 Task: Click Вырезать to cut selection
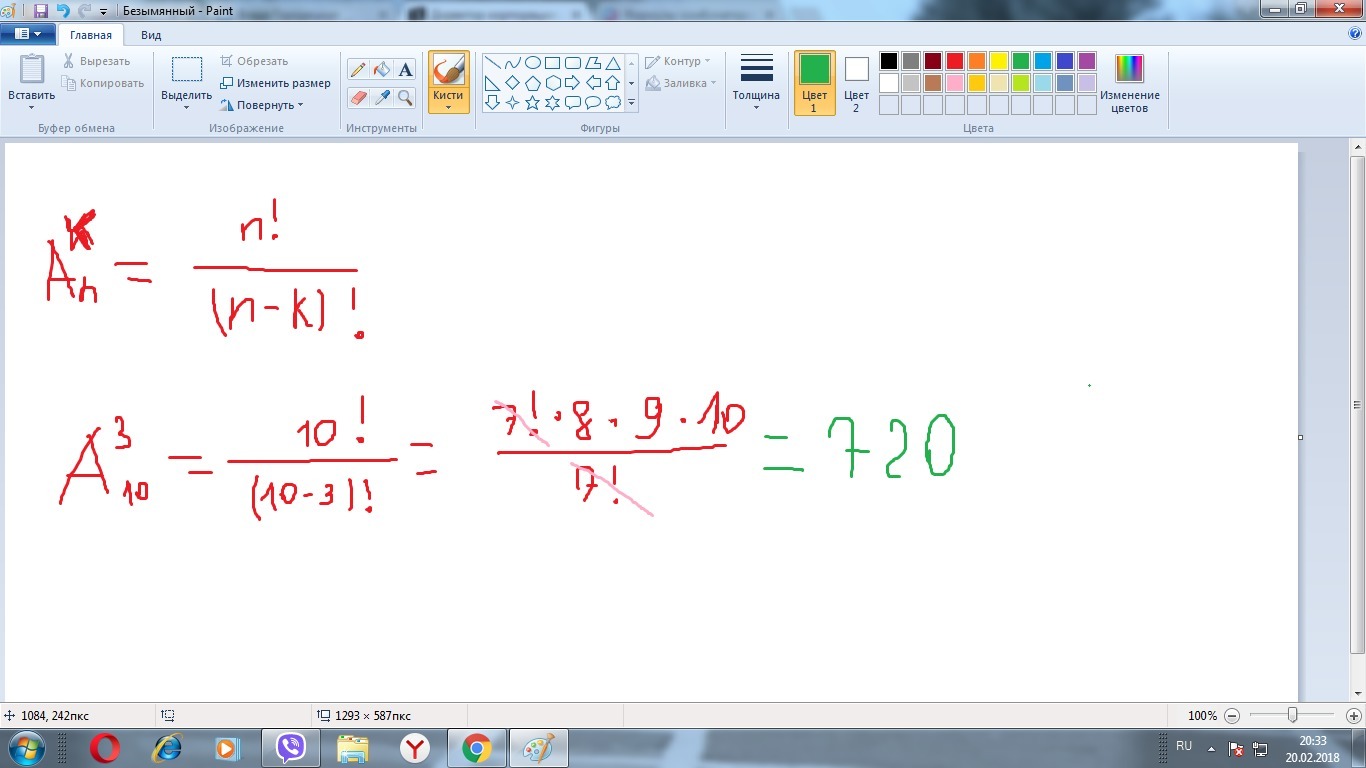96,61
